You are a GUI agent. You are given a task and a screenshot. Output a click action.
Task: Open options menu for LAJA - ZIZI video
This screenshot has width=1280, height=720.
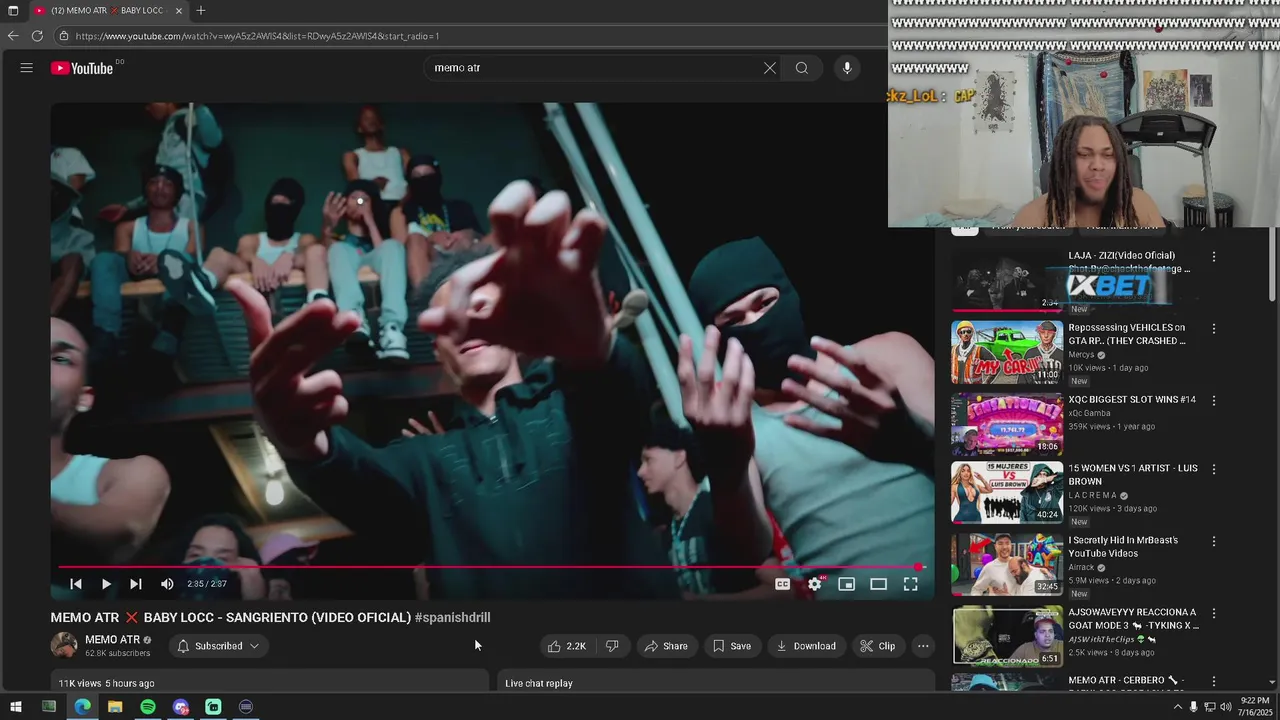click(1214, 257)
